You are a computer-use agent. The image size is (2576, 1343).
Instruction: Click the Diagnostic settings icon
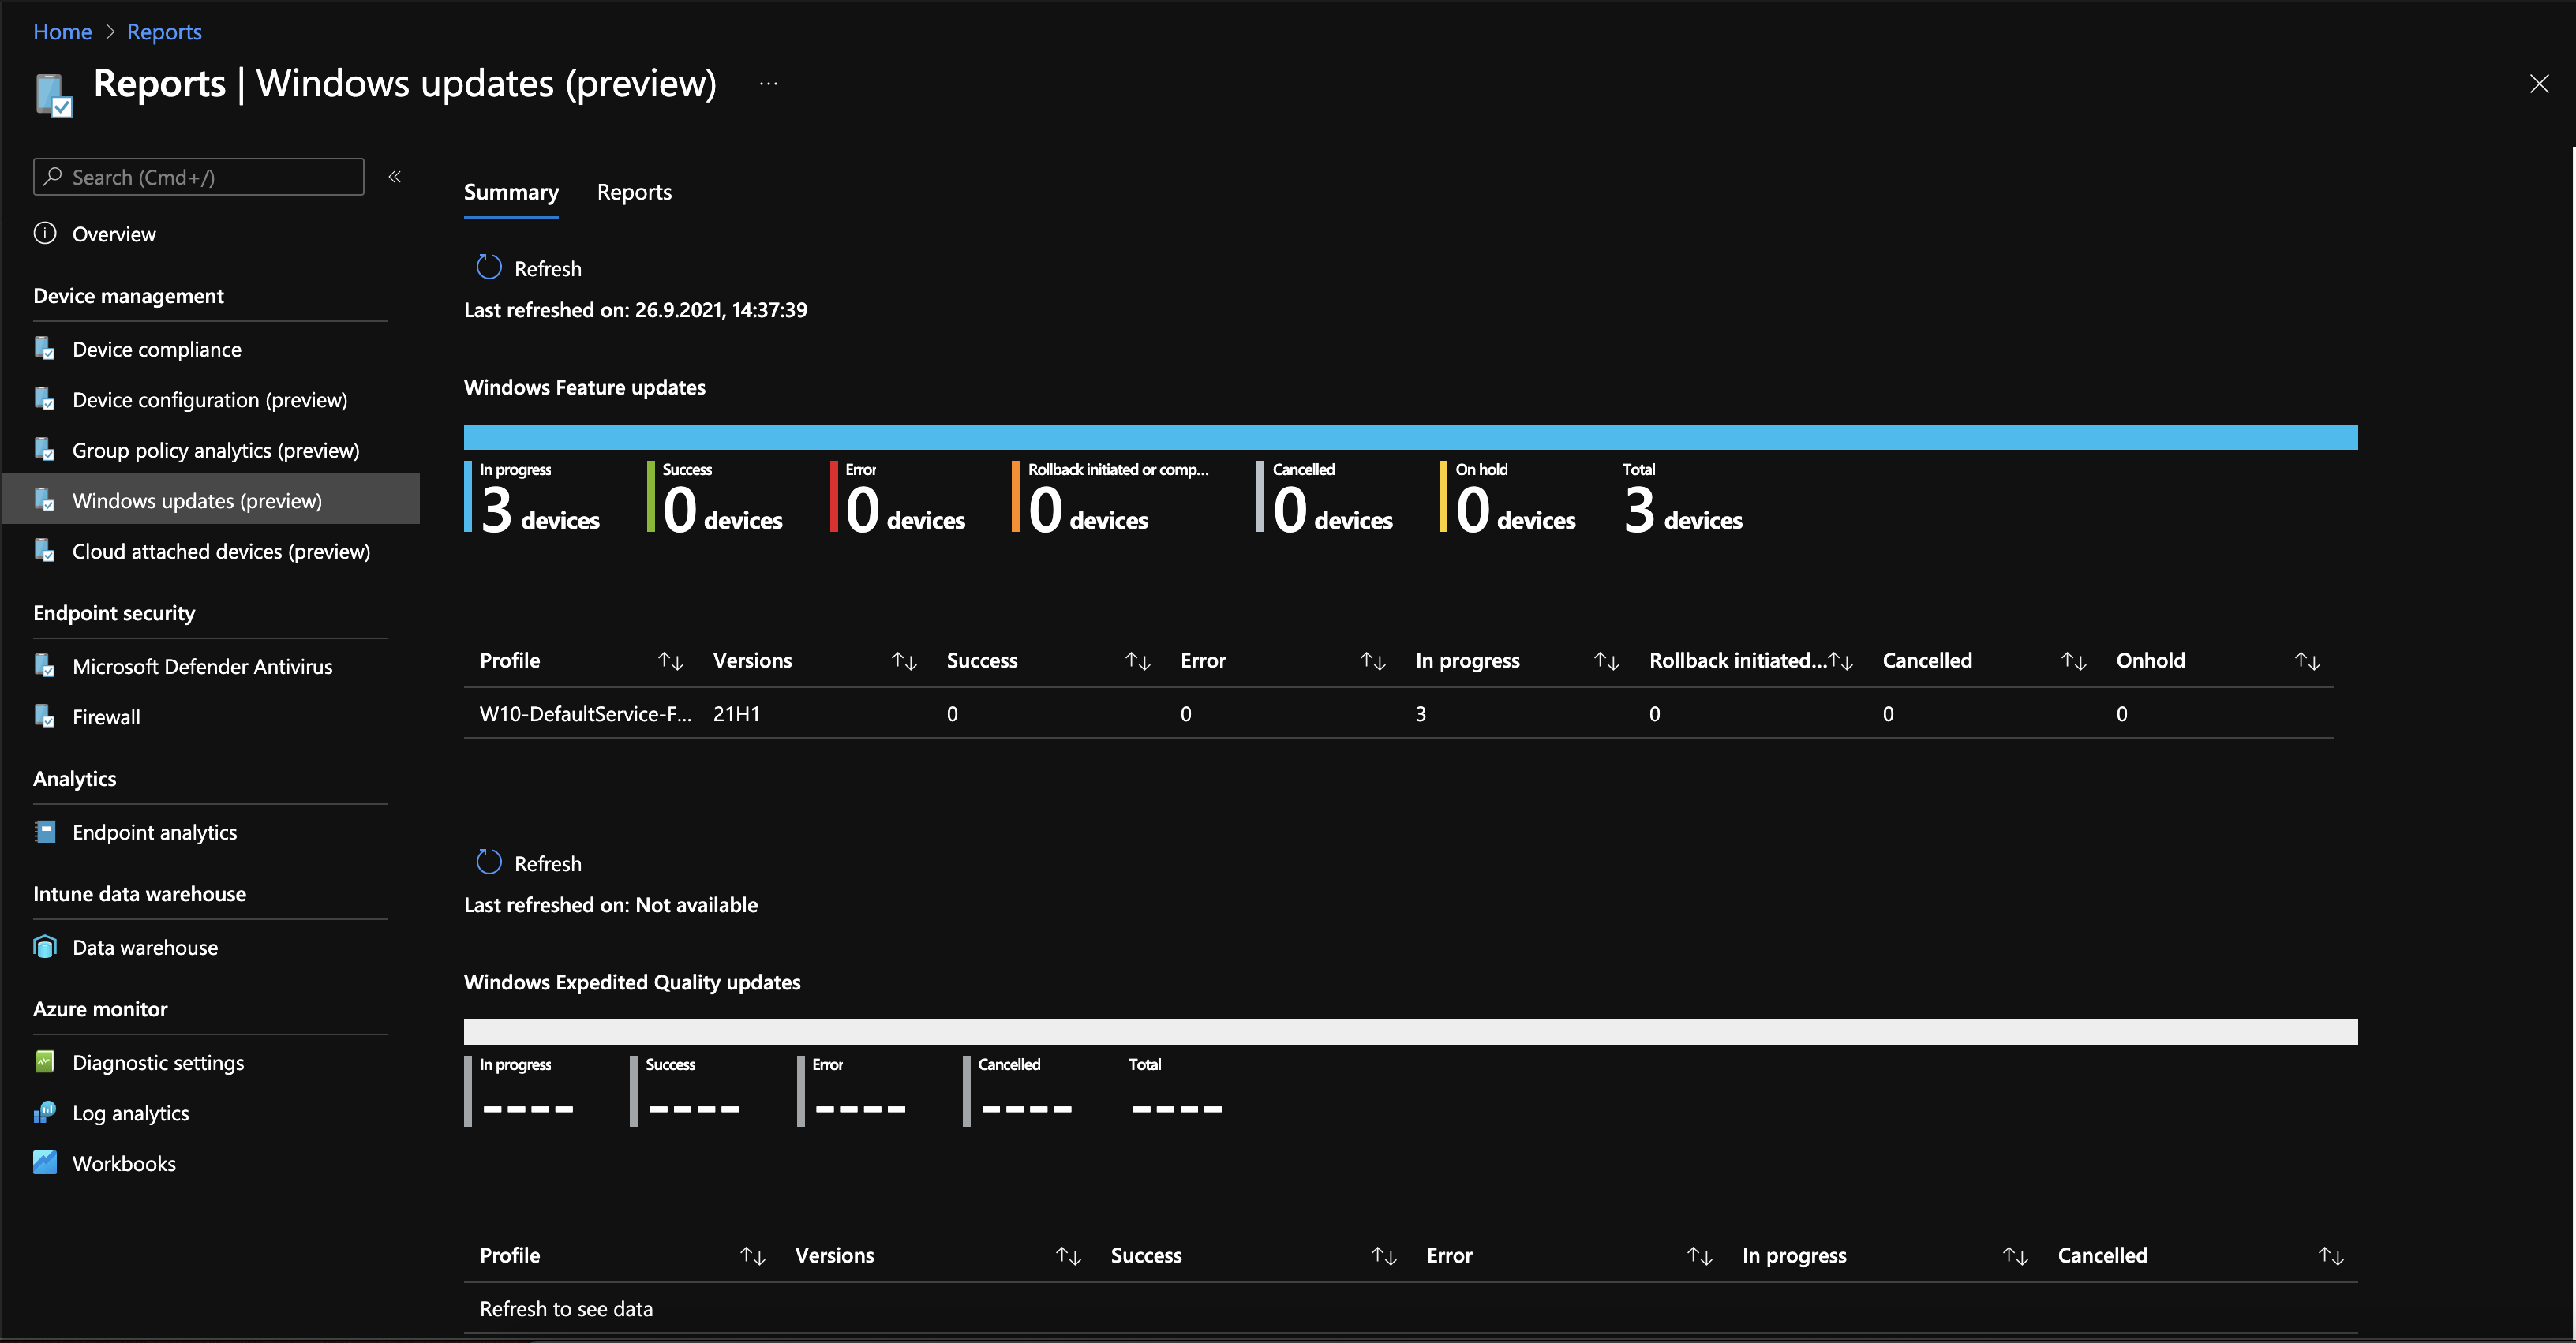point(45,1062)
